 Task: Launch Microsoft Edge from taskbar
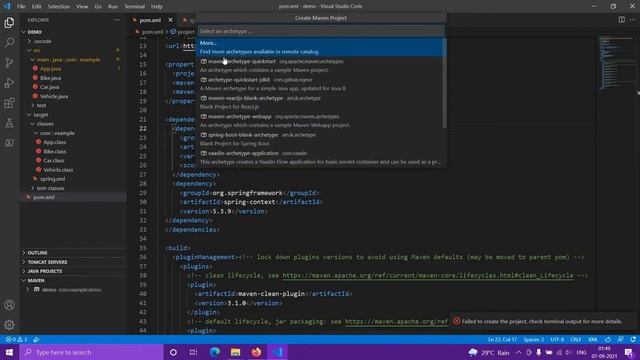coord(215,352)
